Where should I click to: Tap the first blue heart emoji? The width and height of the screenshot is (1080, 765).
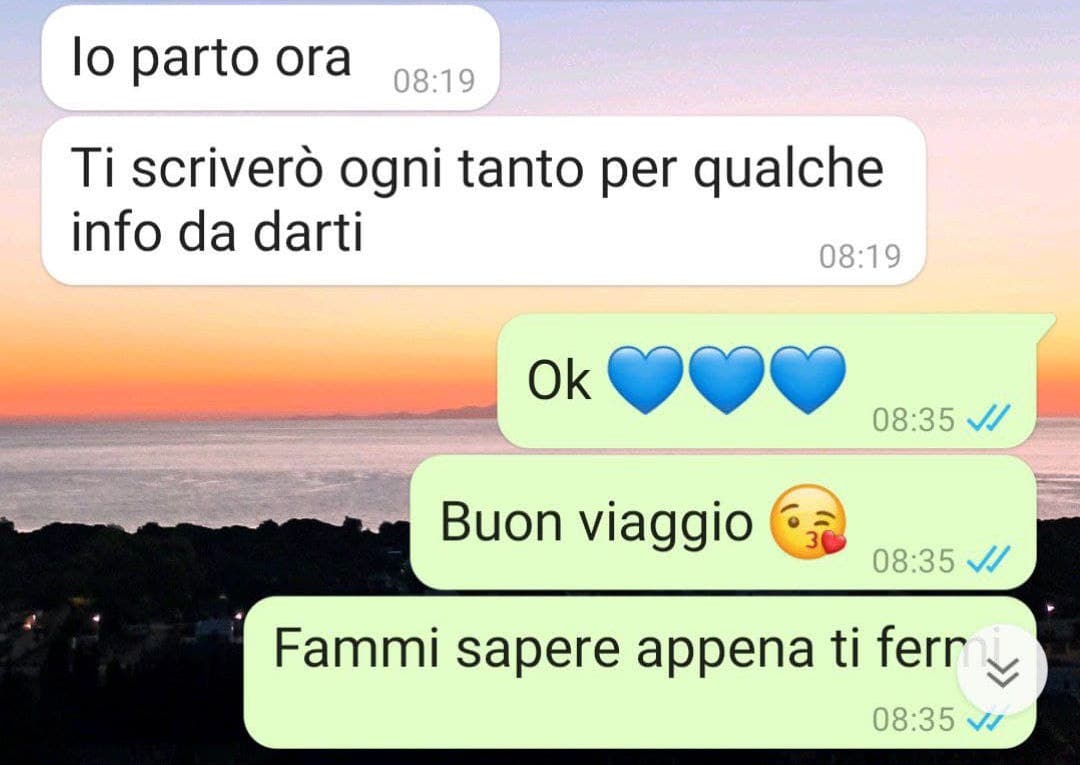[645, 379]
